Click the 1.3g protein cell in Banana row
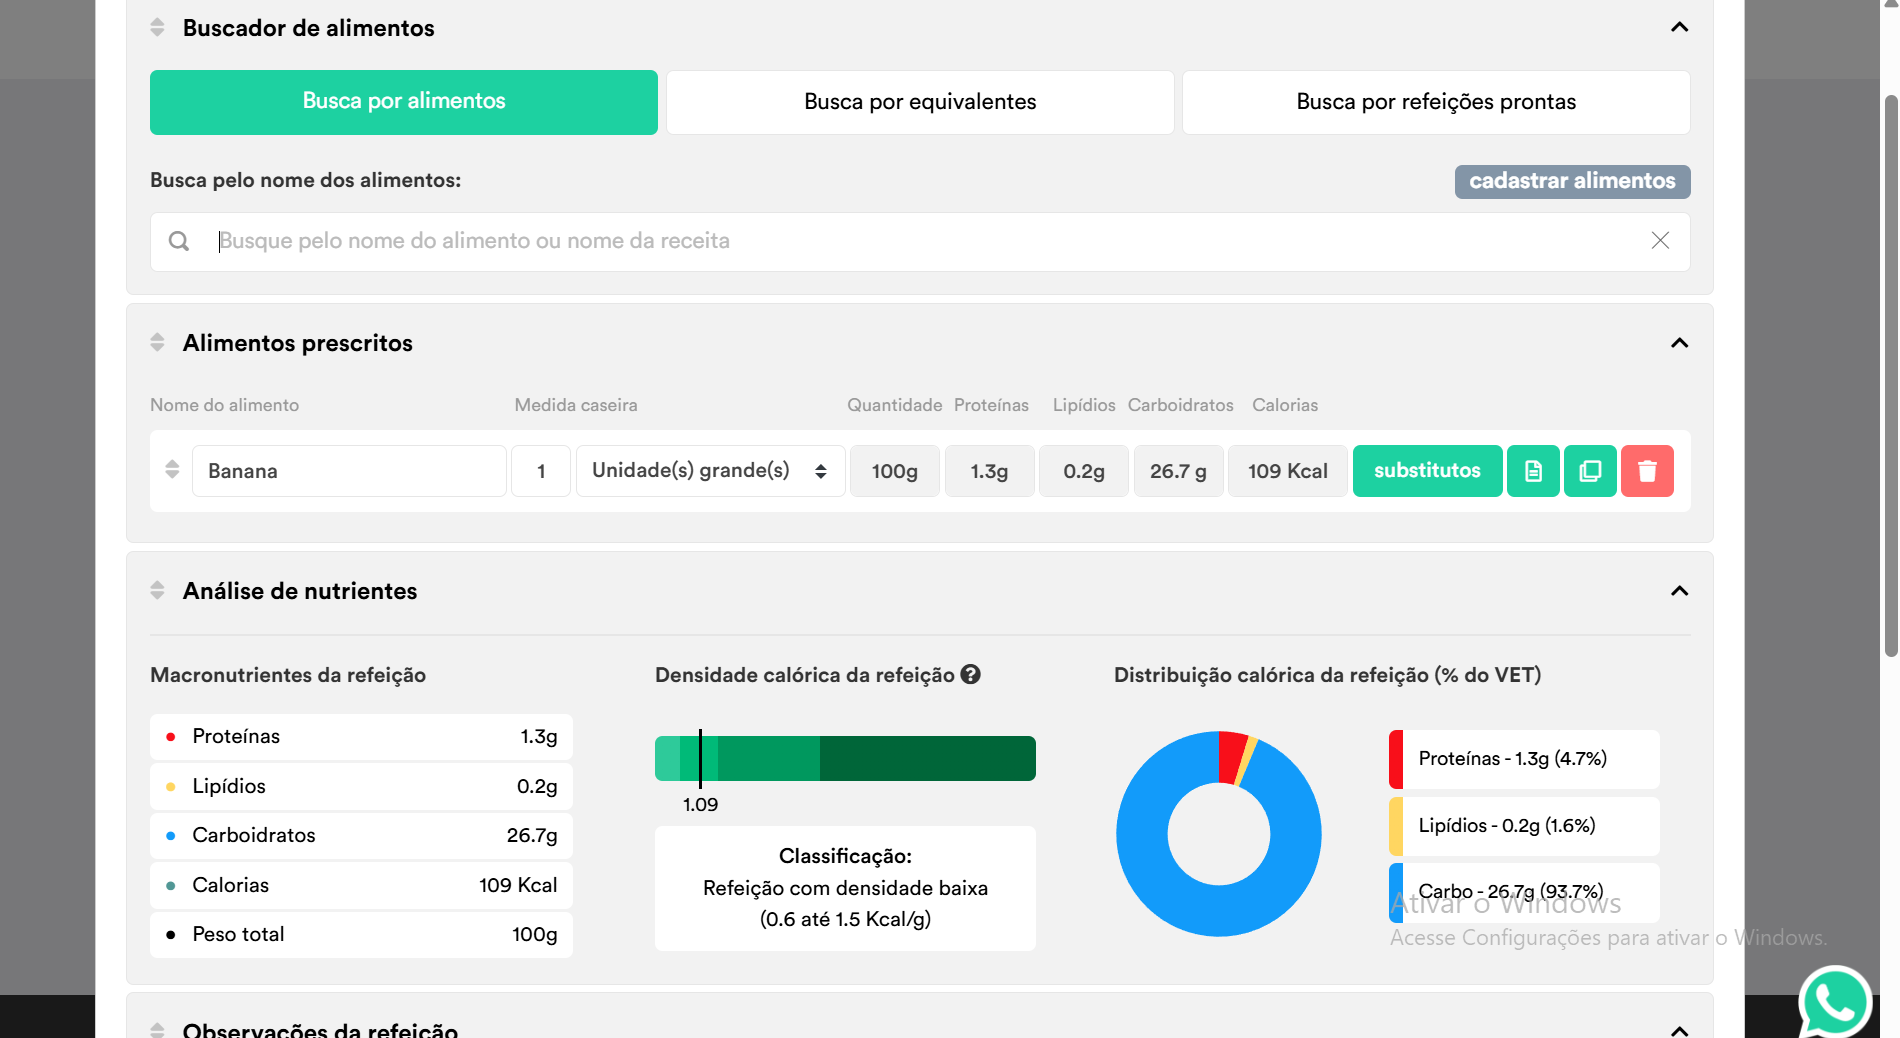 [x=989, y=471]
